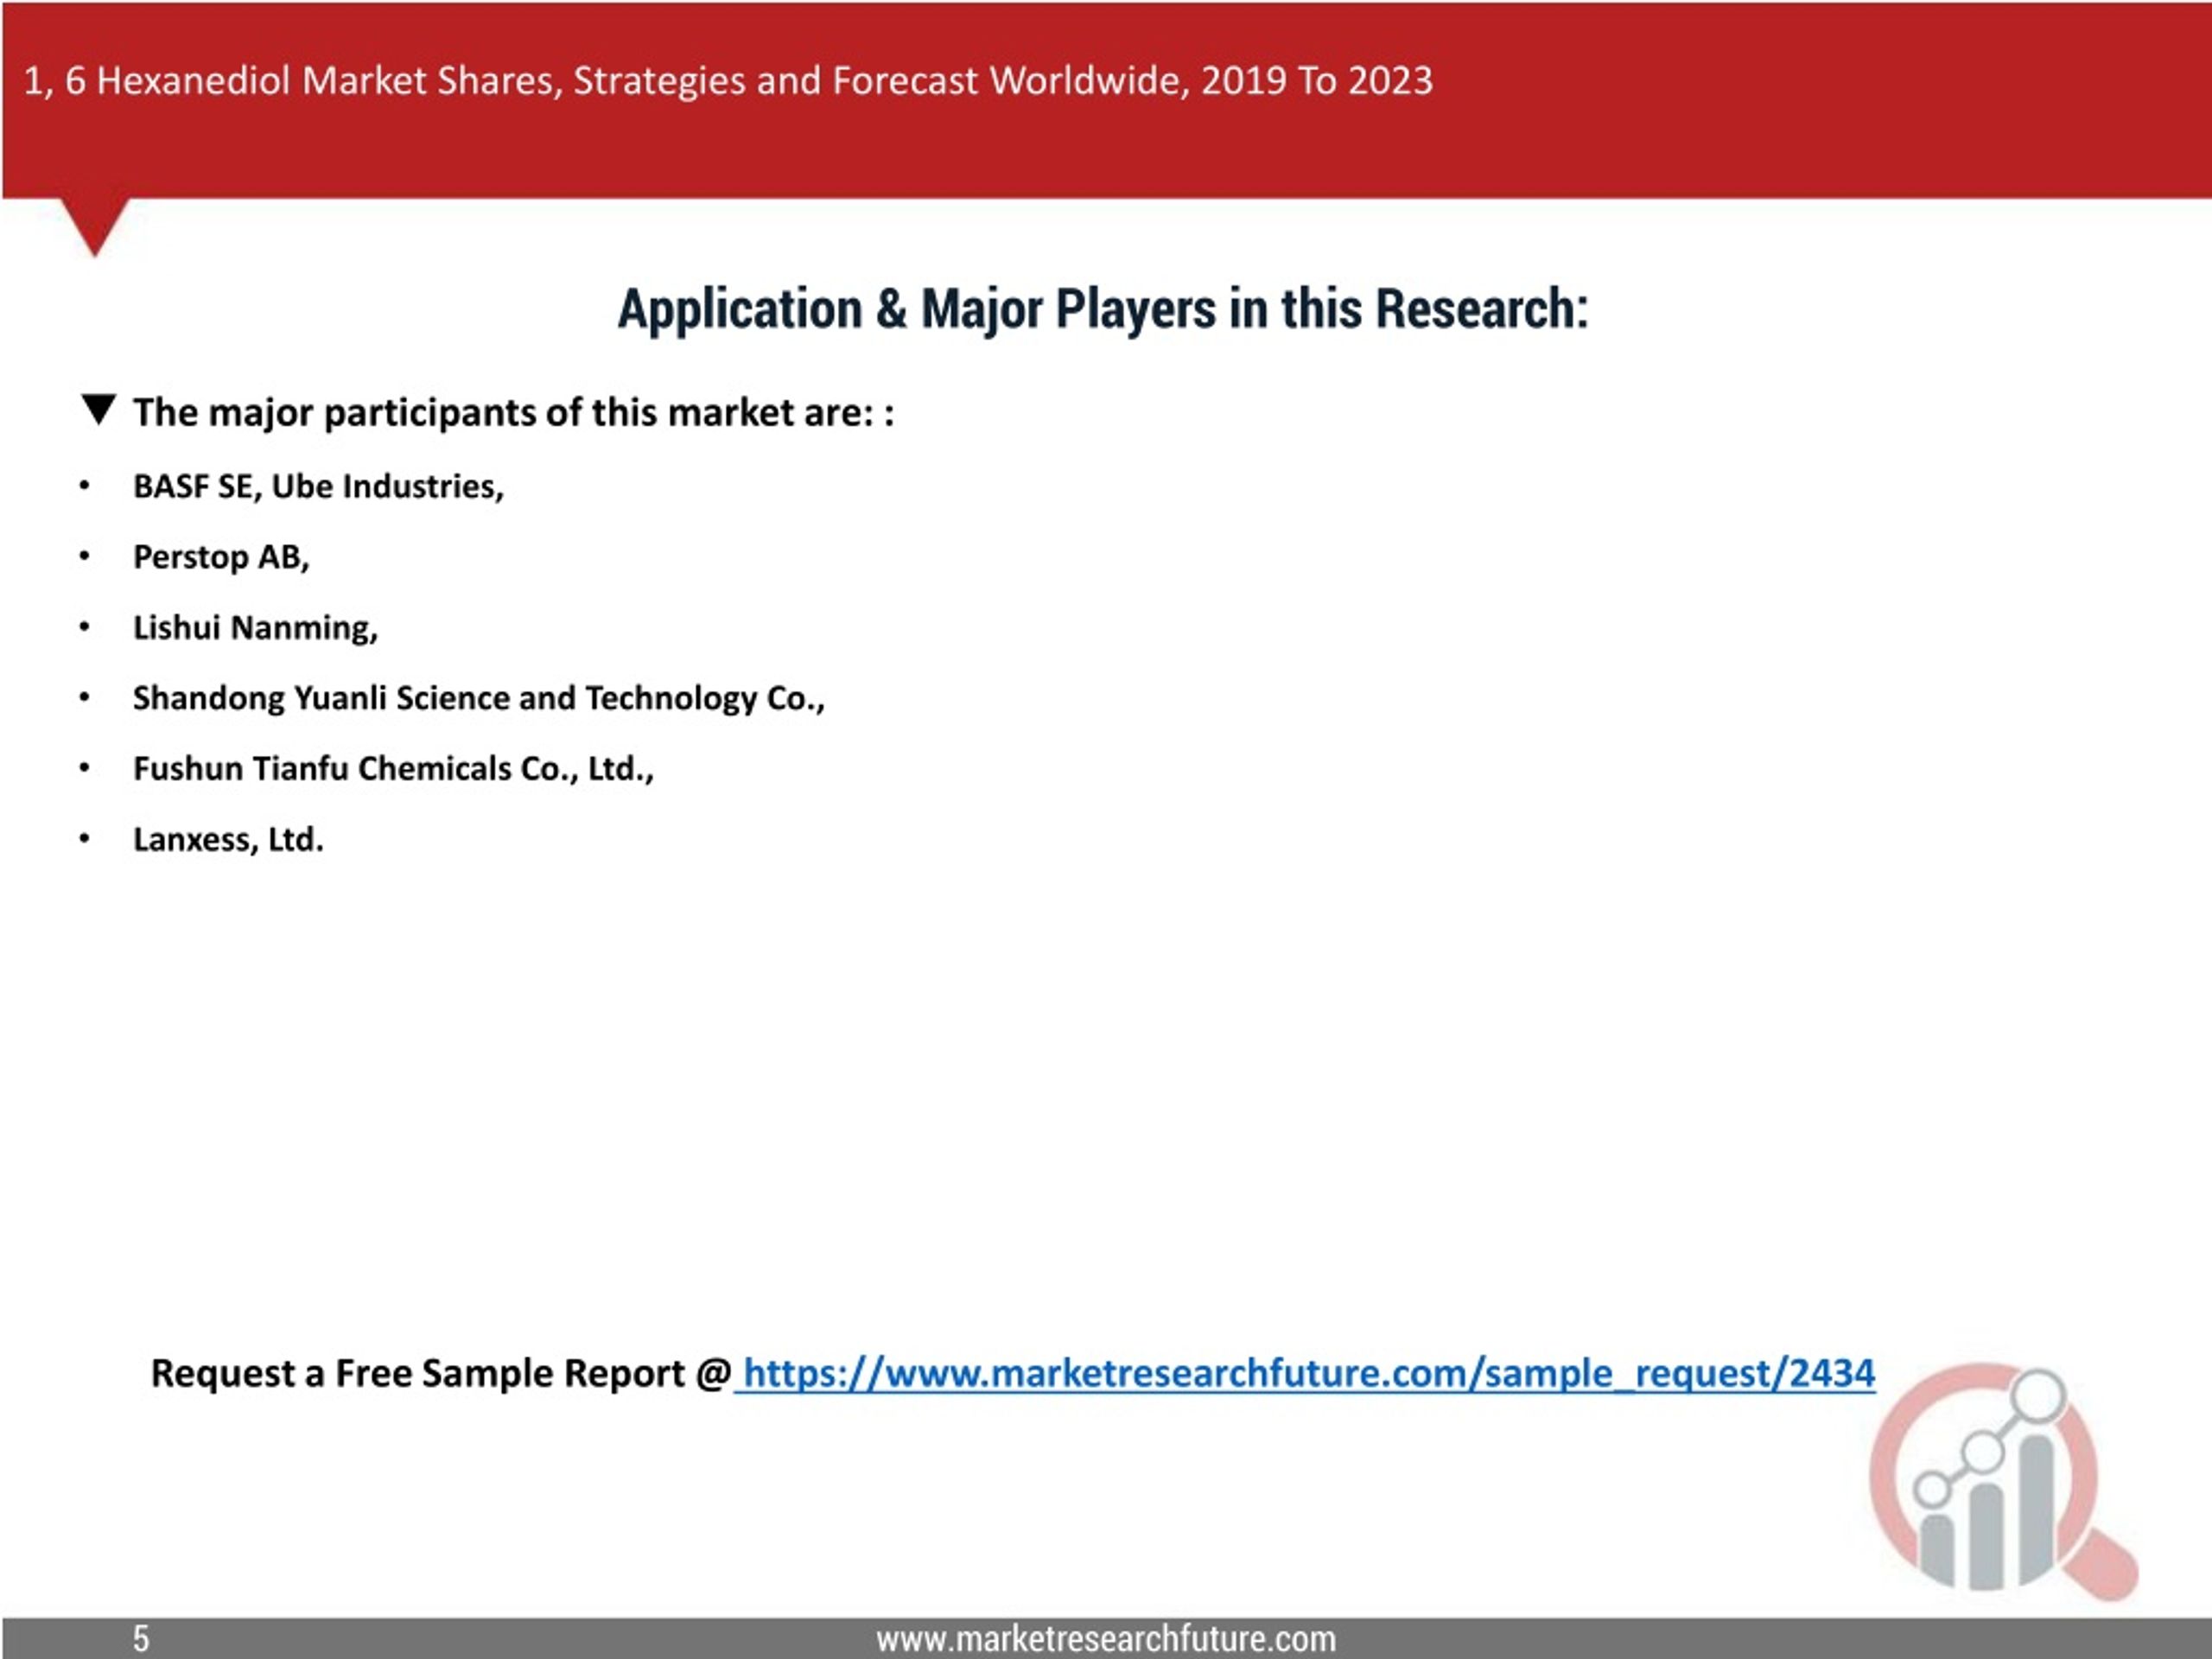Select the 'Perstop AB,' bullet text
The image size is (2212, 1659).
point(221,557)
